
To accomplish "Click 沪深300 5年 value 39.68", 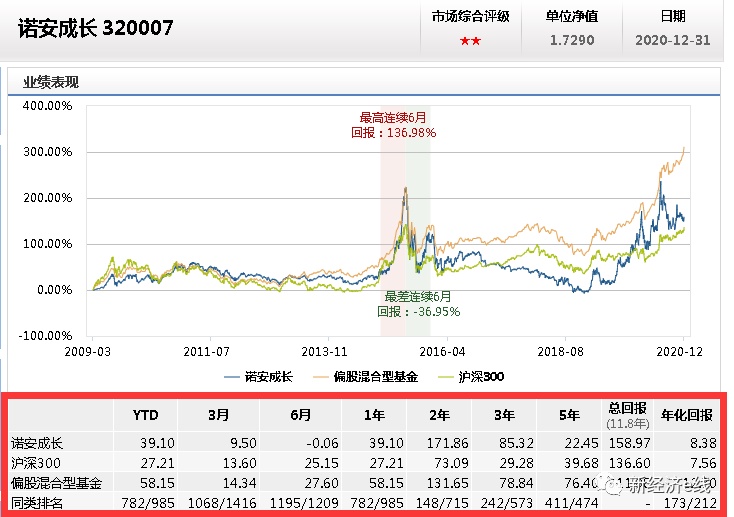I will [x=581, y=463].
